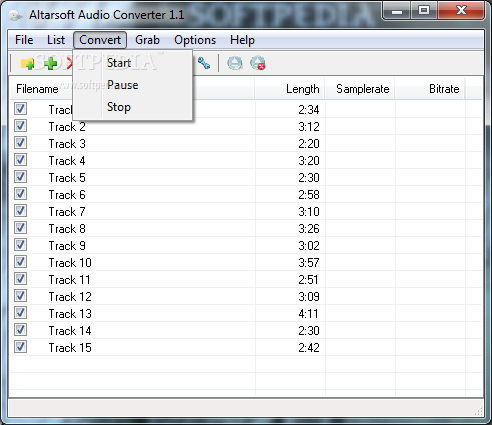Select the Track 13 row name
The image size is (492, 425).
point(70,314)
